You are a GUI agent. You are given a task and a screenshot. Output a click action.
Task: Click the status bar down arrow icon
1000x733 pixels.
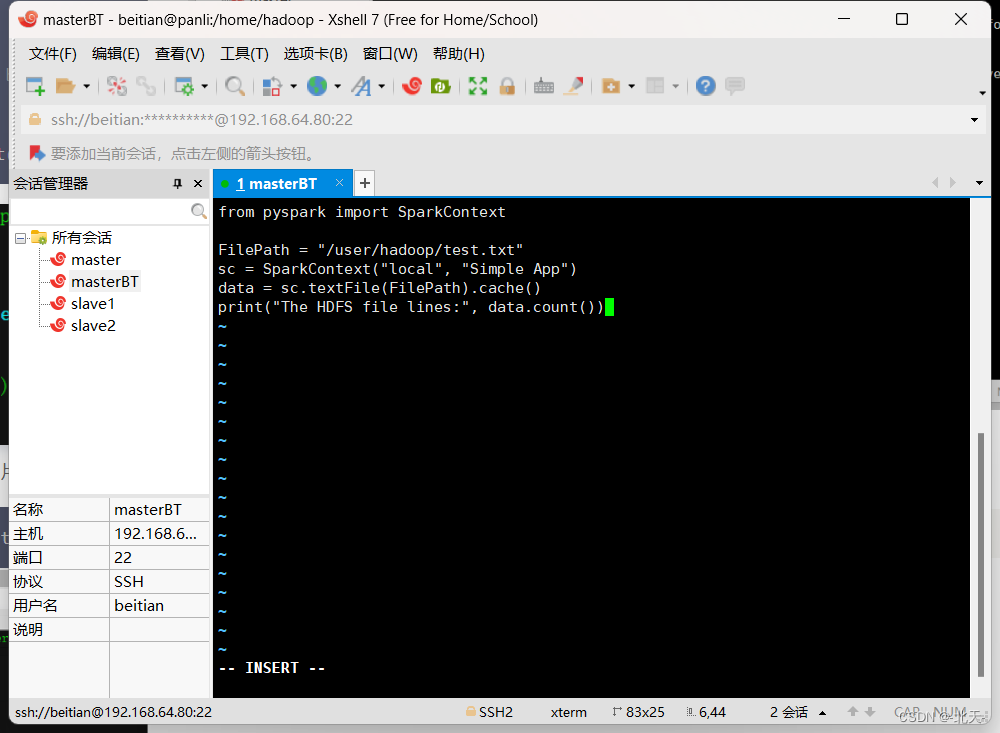870,712
